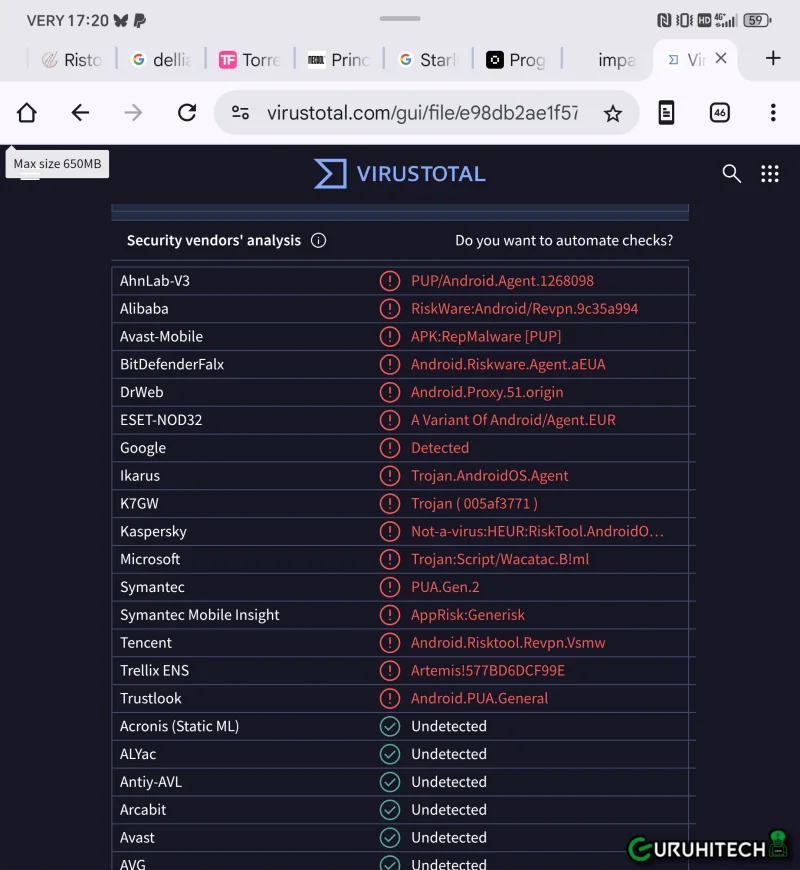Screen dimensions: 800x870
Task: Reload the VirusTotal page
Action: [186, 113]
